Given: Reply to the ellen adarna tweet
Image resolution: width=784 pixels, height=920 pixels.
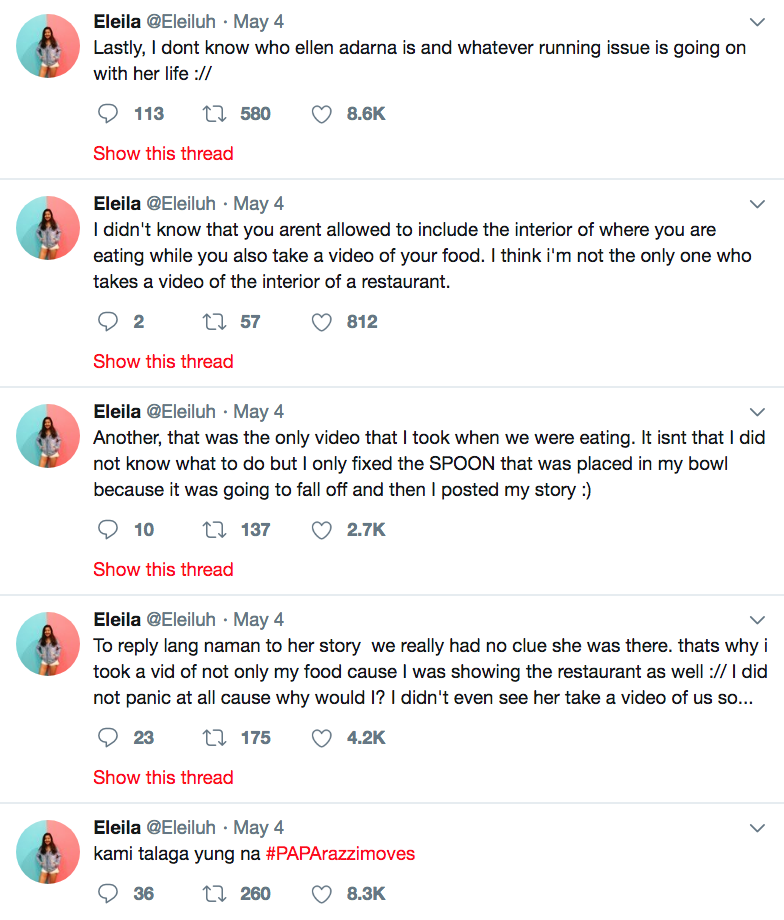Looking at the screenshot, I should click(108, 114).
